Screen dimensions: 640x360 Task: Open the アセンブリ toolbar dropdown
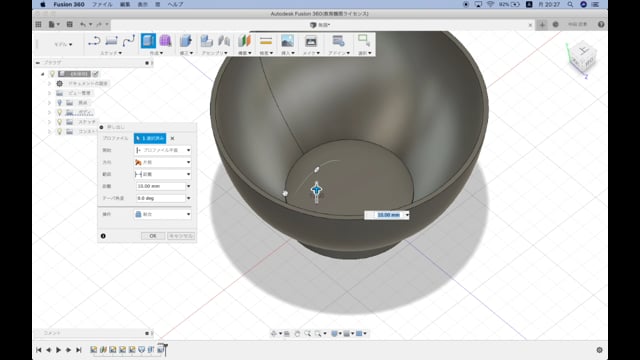[214, 53]
